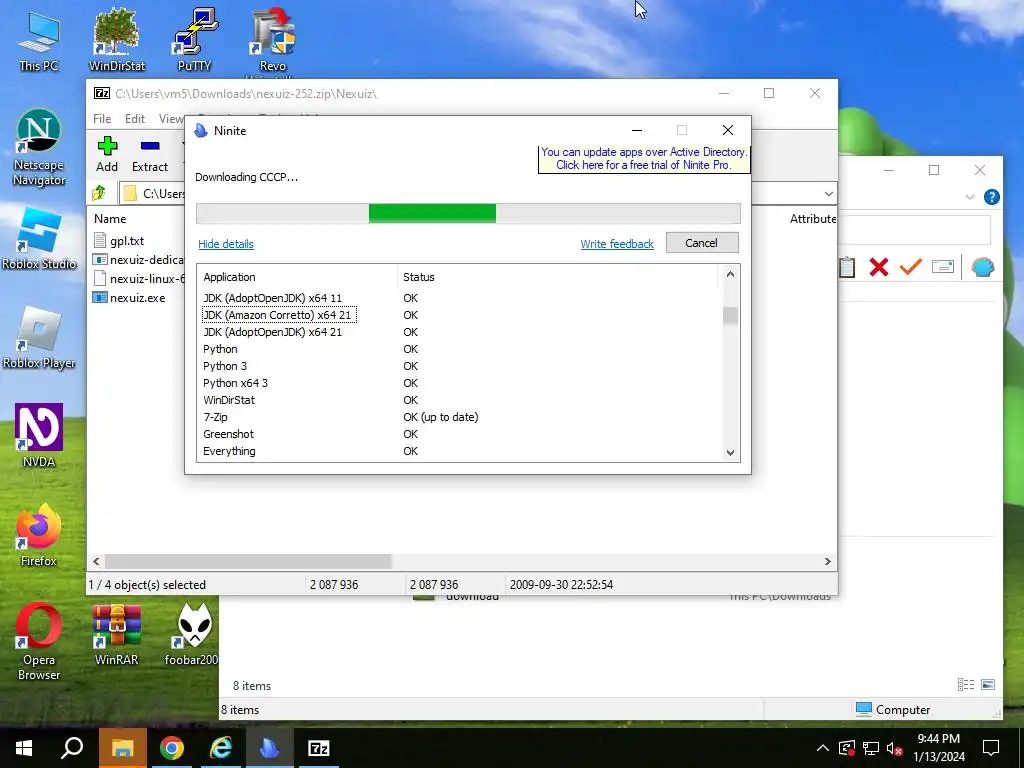Viewport: 1024px width, 768px height.
Task: Open PuTTY desktop shortcut
Action: point(195,41)
